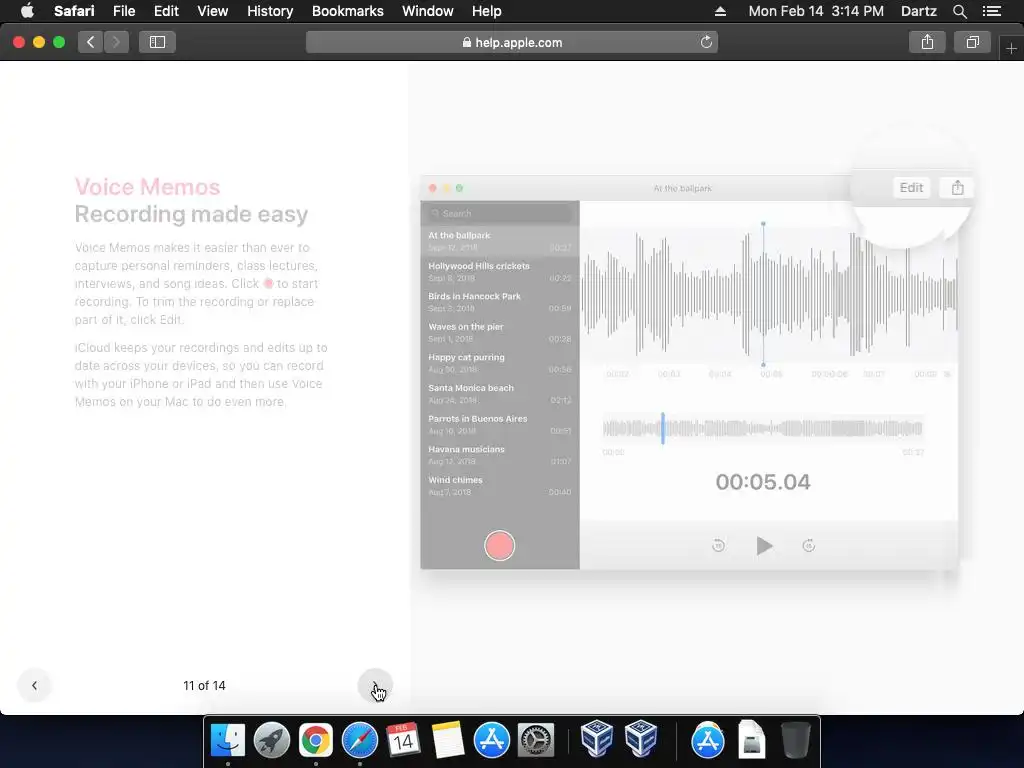Select the At the ballpark recording
The image size is (1024, 768).
[500, 241]
